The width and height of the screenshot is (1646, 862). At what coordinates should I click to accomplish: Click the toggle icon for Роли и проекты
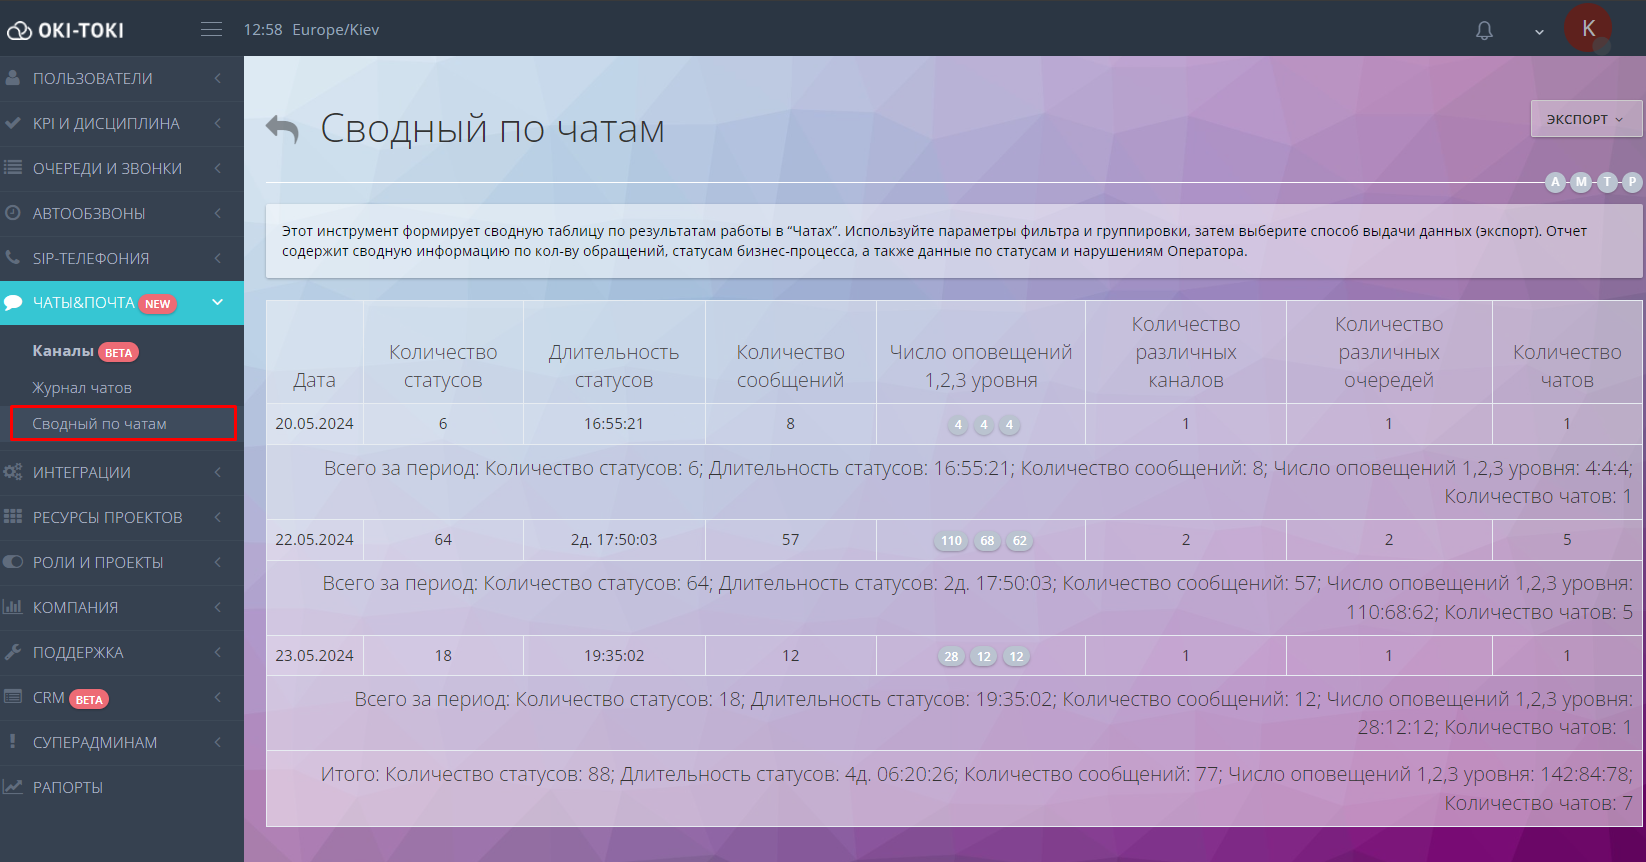13,562
